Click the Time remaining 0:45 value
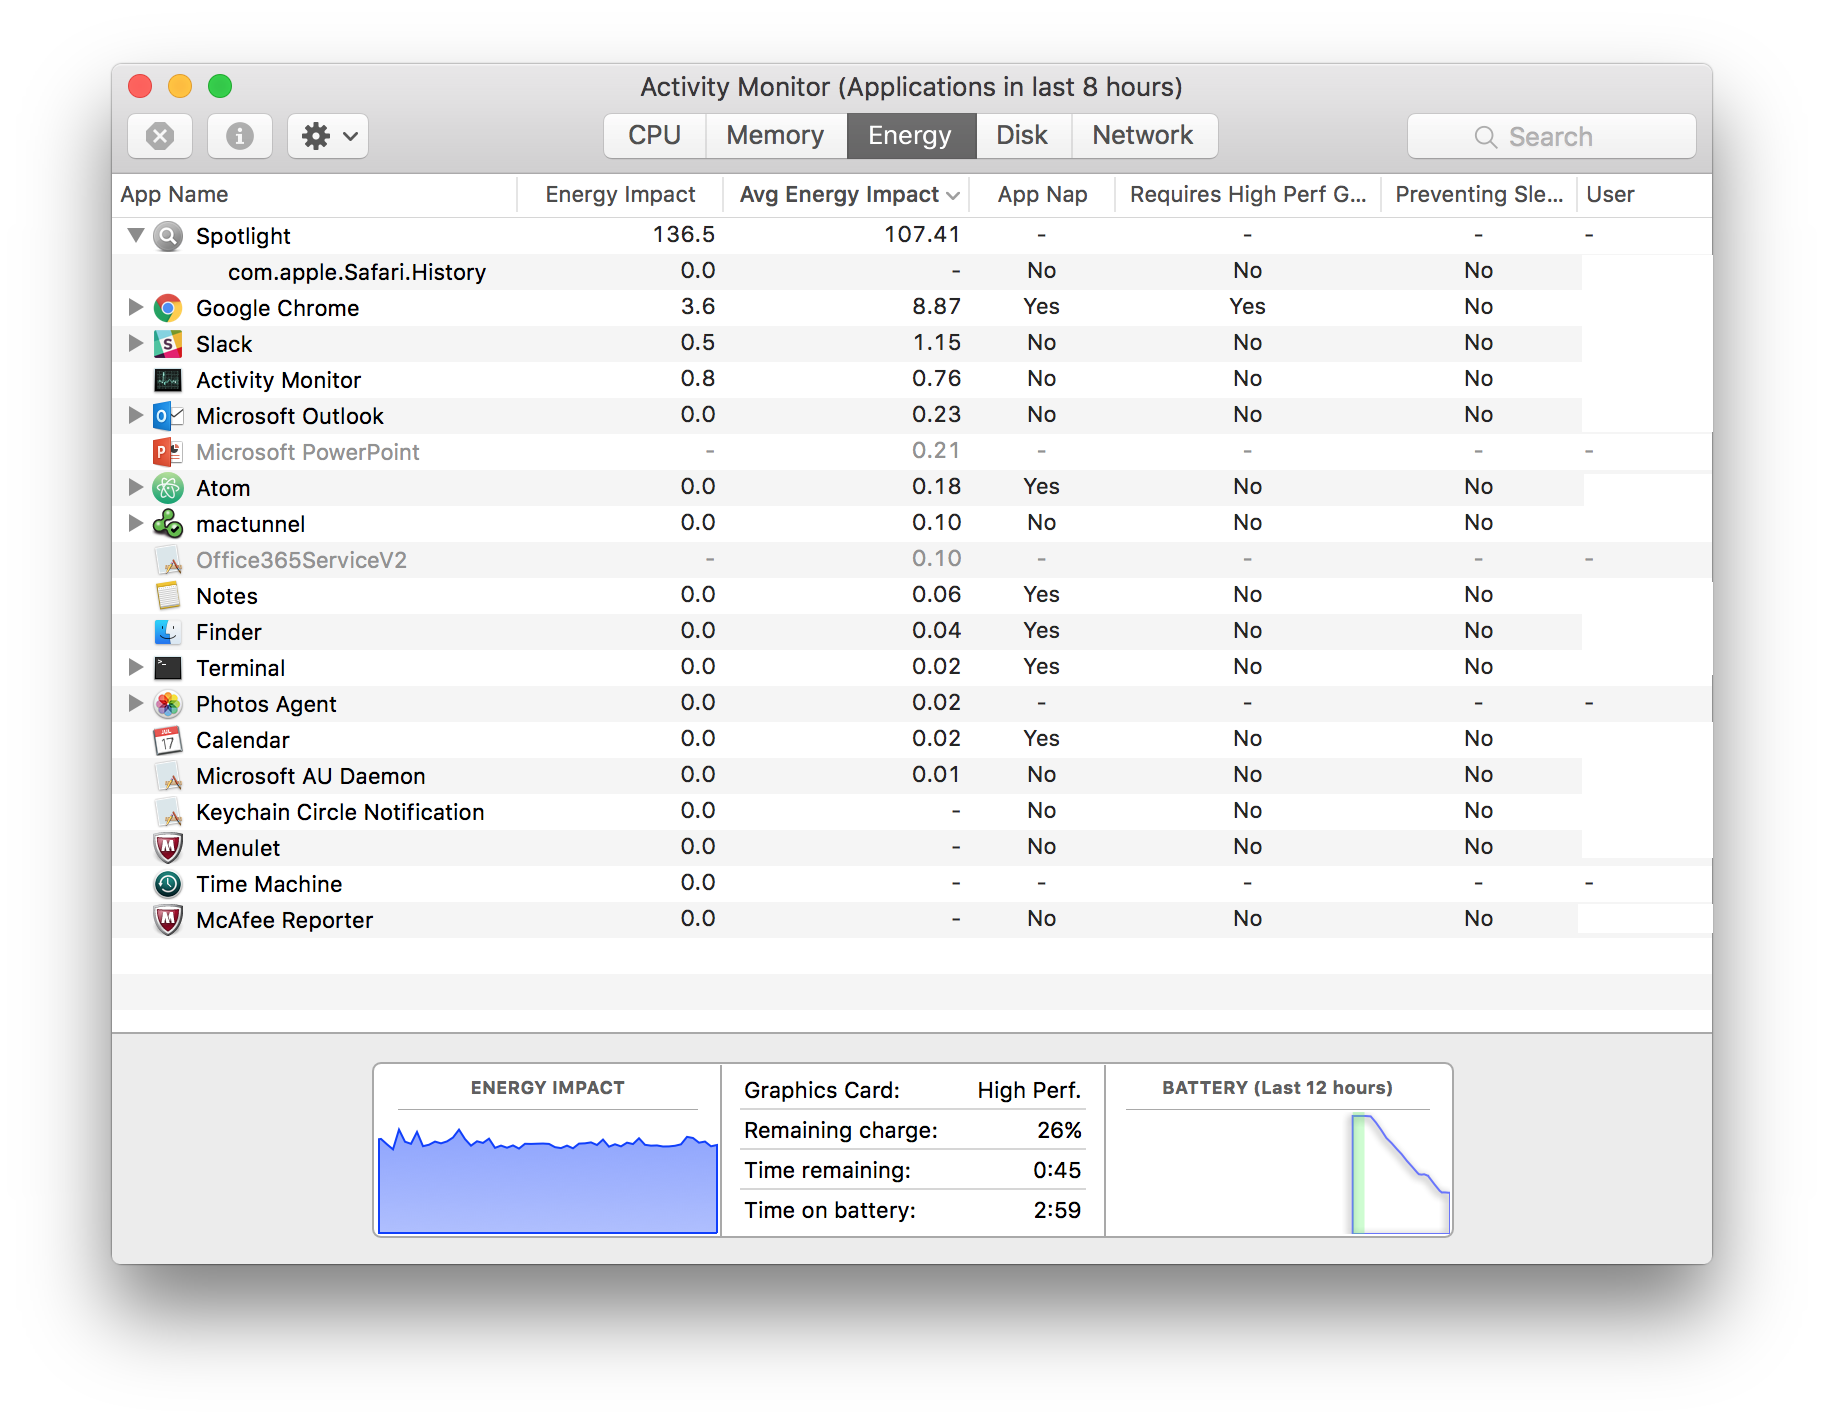This screenshot has height=1424, width=1824. click(x=1057, y=1170)
